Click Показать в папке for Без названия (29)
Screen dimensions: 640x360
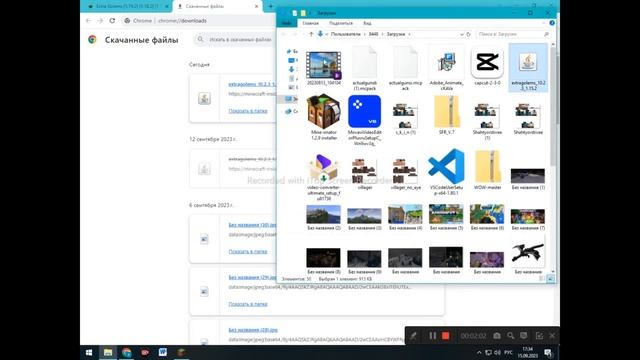point(248,304)
